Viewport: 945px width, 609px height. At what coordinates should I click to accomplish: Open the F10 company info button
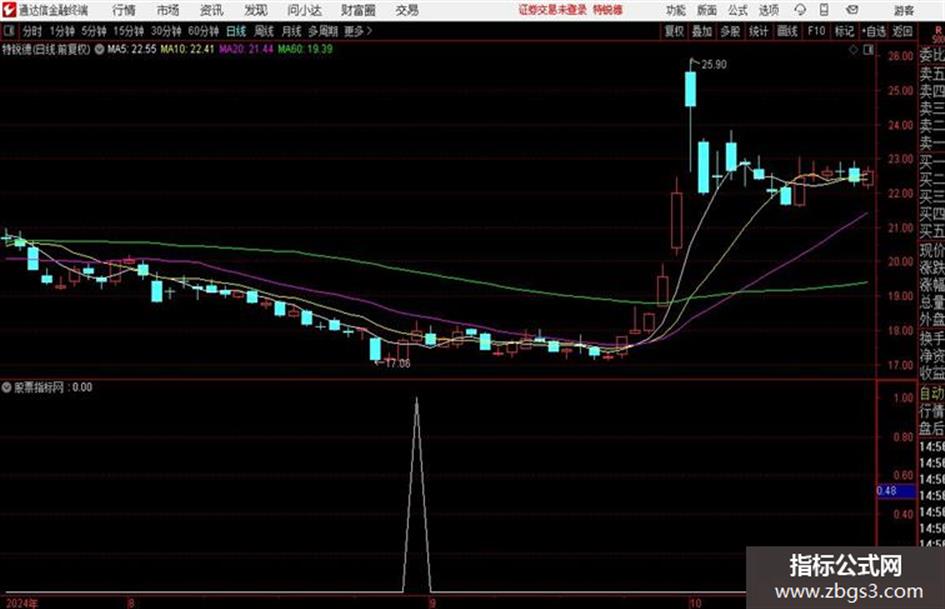816,31
